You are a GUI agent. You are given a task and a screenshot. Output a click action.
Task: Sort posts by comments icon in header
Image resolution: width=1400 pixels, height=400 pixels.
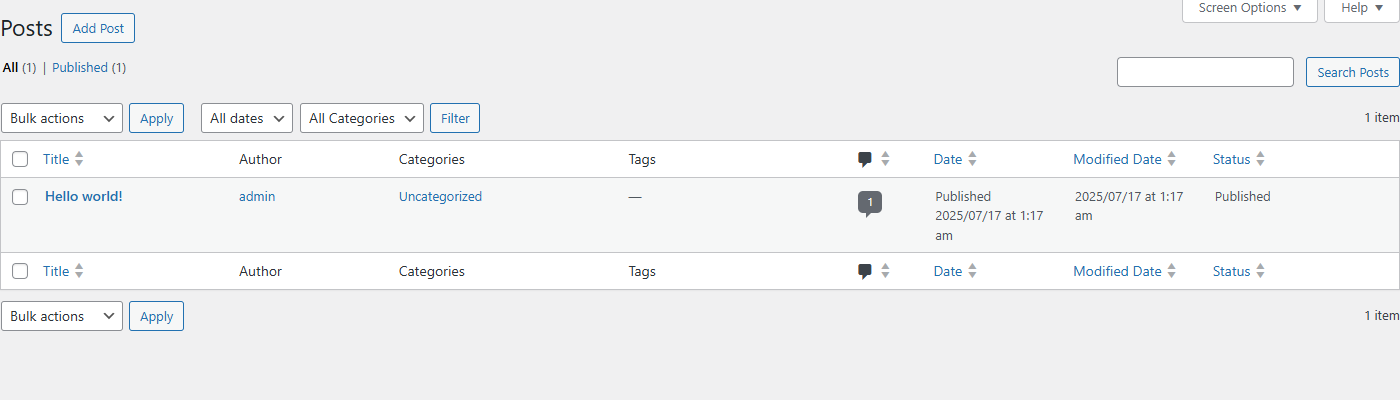click(x=865, y=159)
